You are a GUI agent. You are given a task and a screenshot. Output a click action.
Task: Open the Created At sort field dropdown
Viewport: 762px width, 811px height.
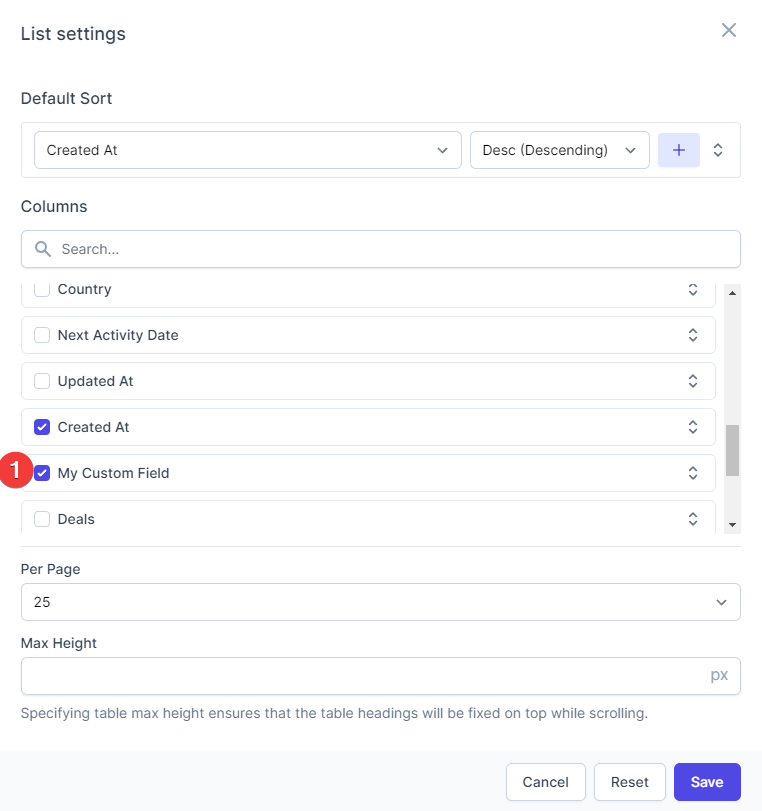tap(247, 149)
